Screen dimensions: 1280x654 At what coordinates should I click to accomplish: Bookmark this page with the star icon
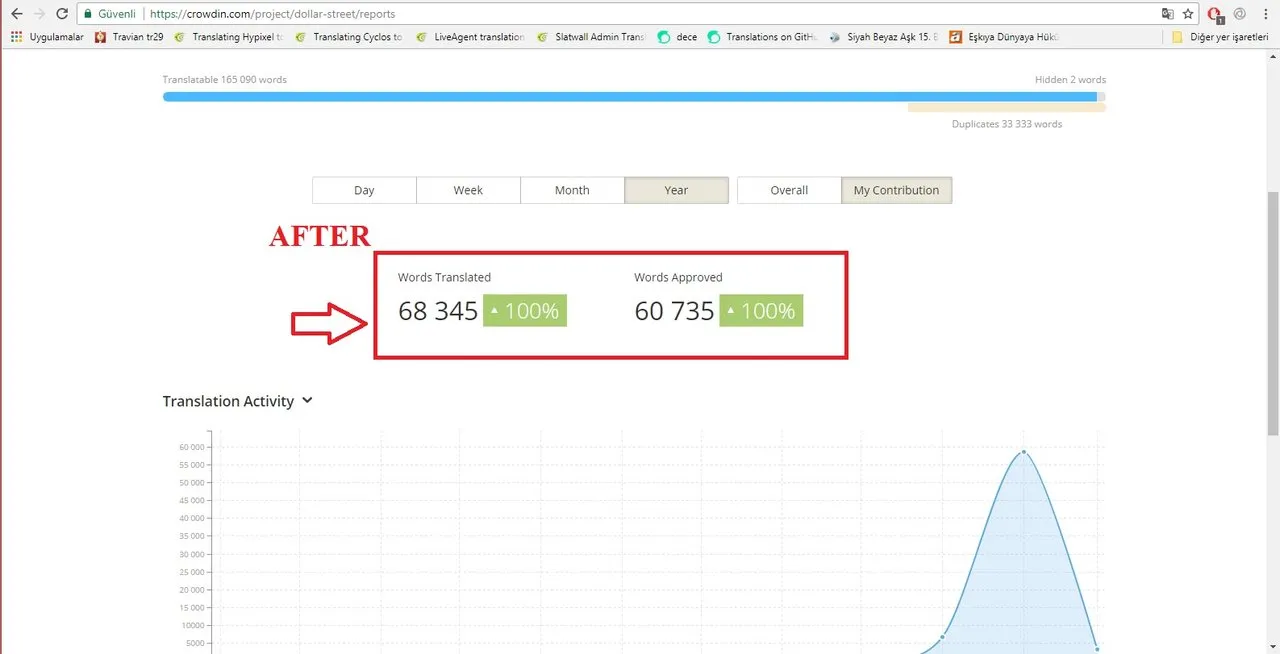pos(1188,14)
